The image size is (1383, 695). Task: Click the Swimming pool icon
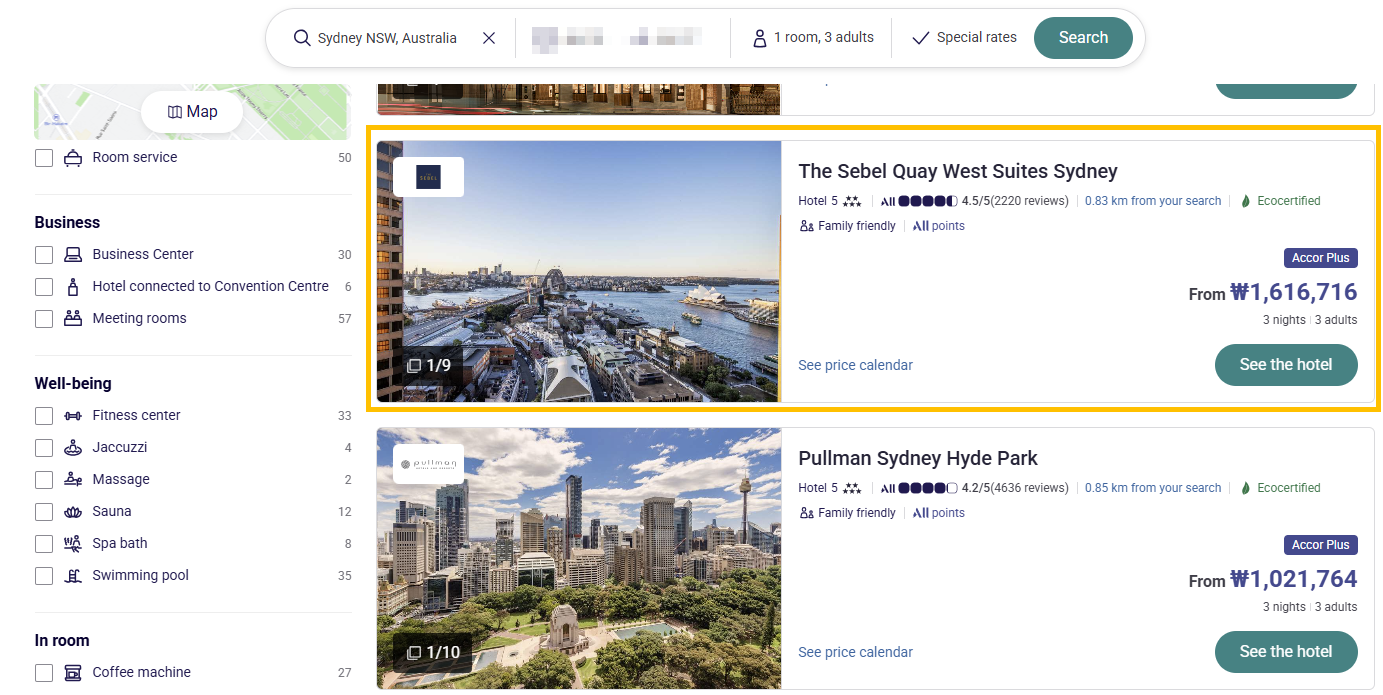tap(73, 576)
